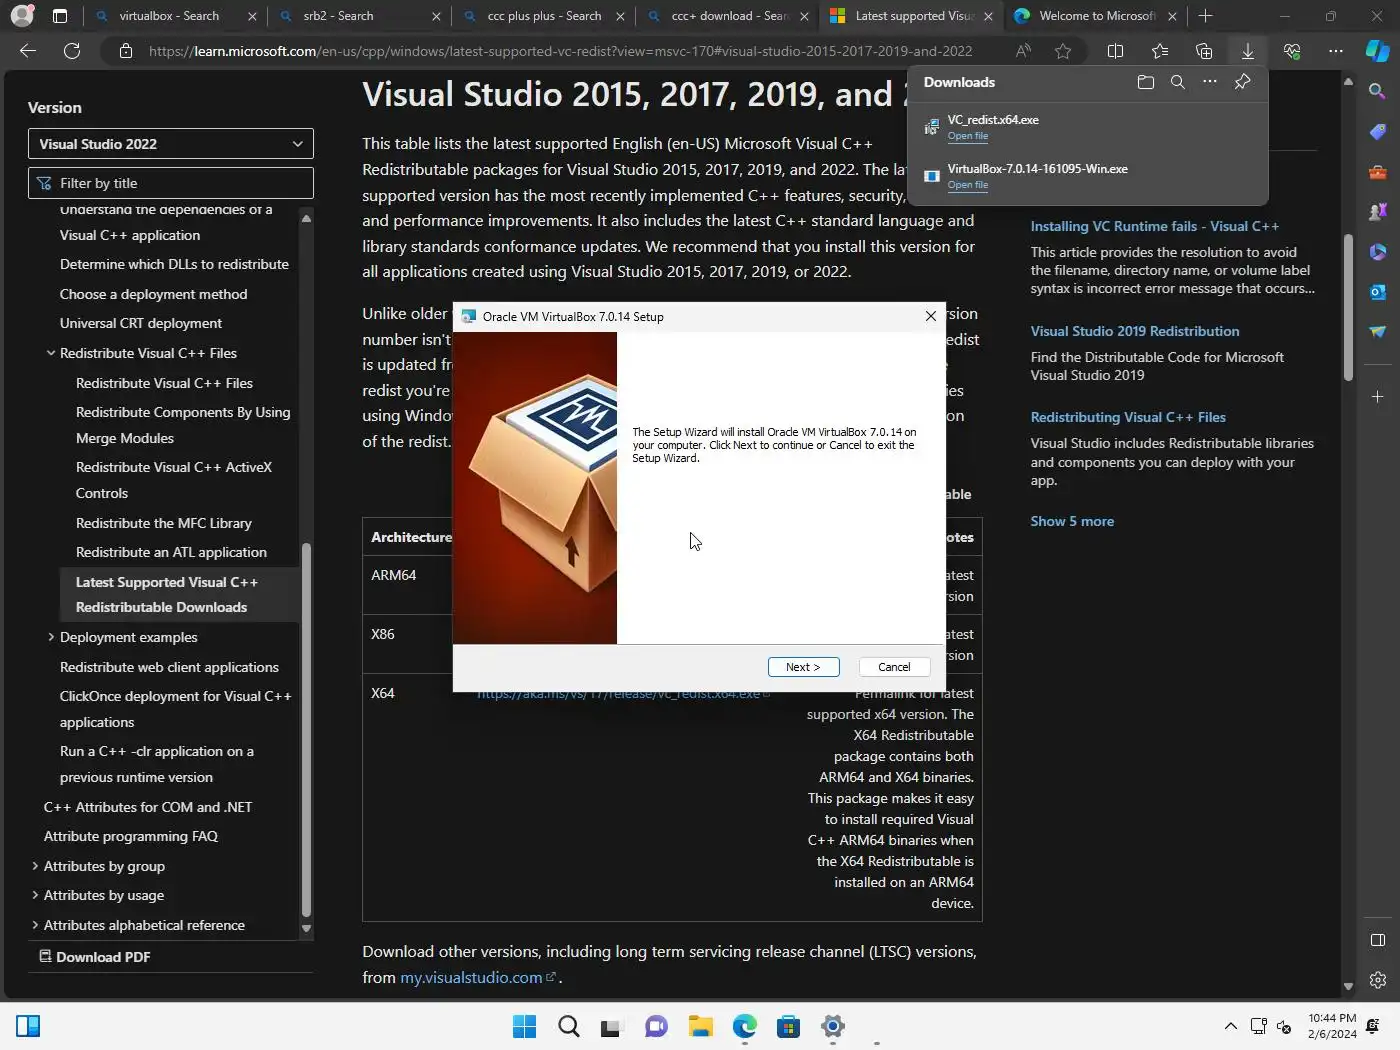Toggle split screen icon in toolbar
This screenshot has width=1400, height=1050.
(x=1116, y=51)
